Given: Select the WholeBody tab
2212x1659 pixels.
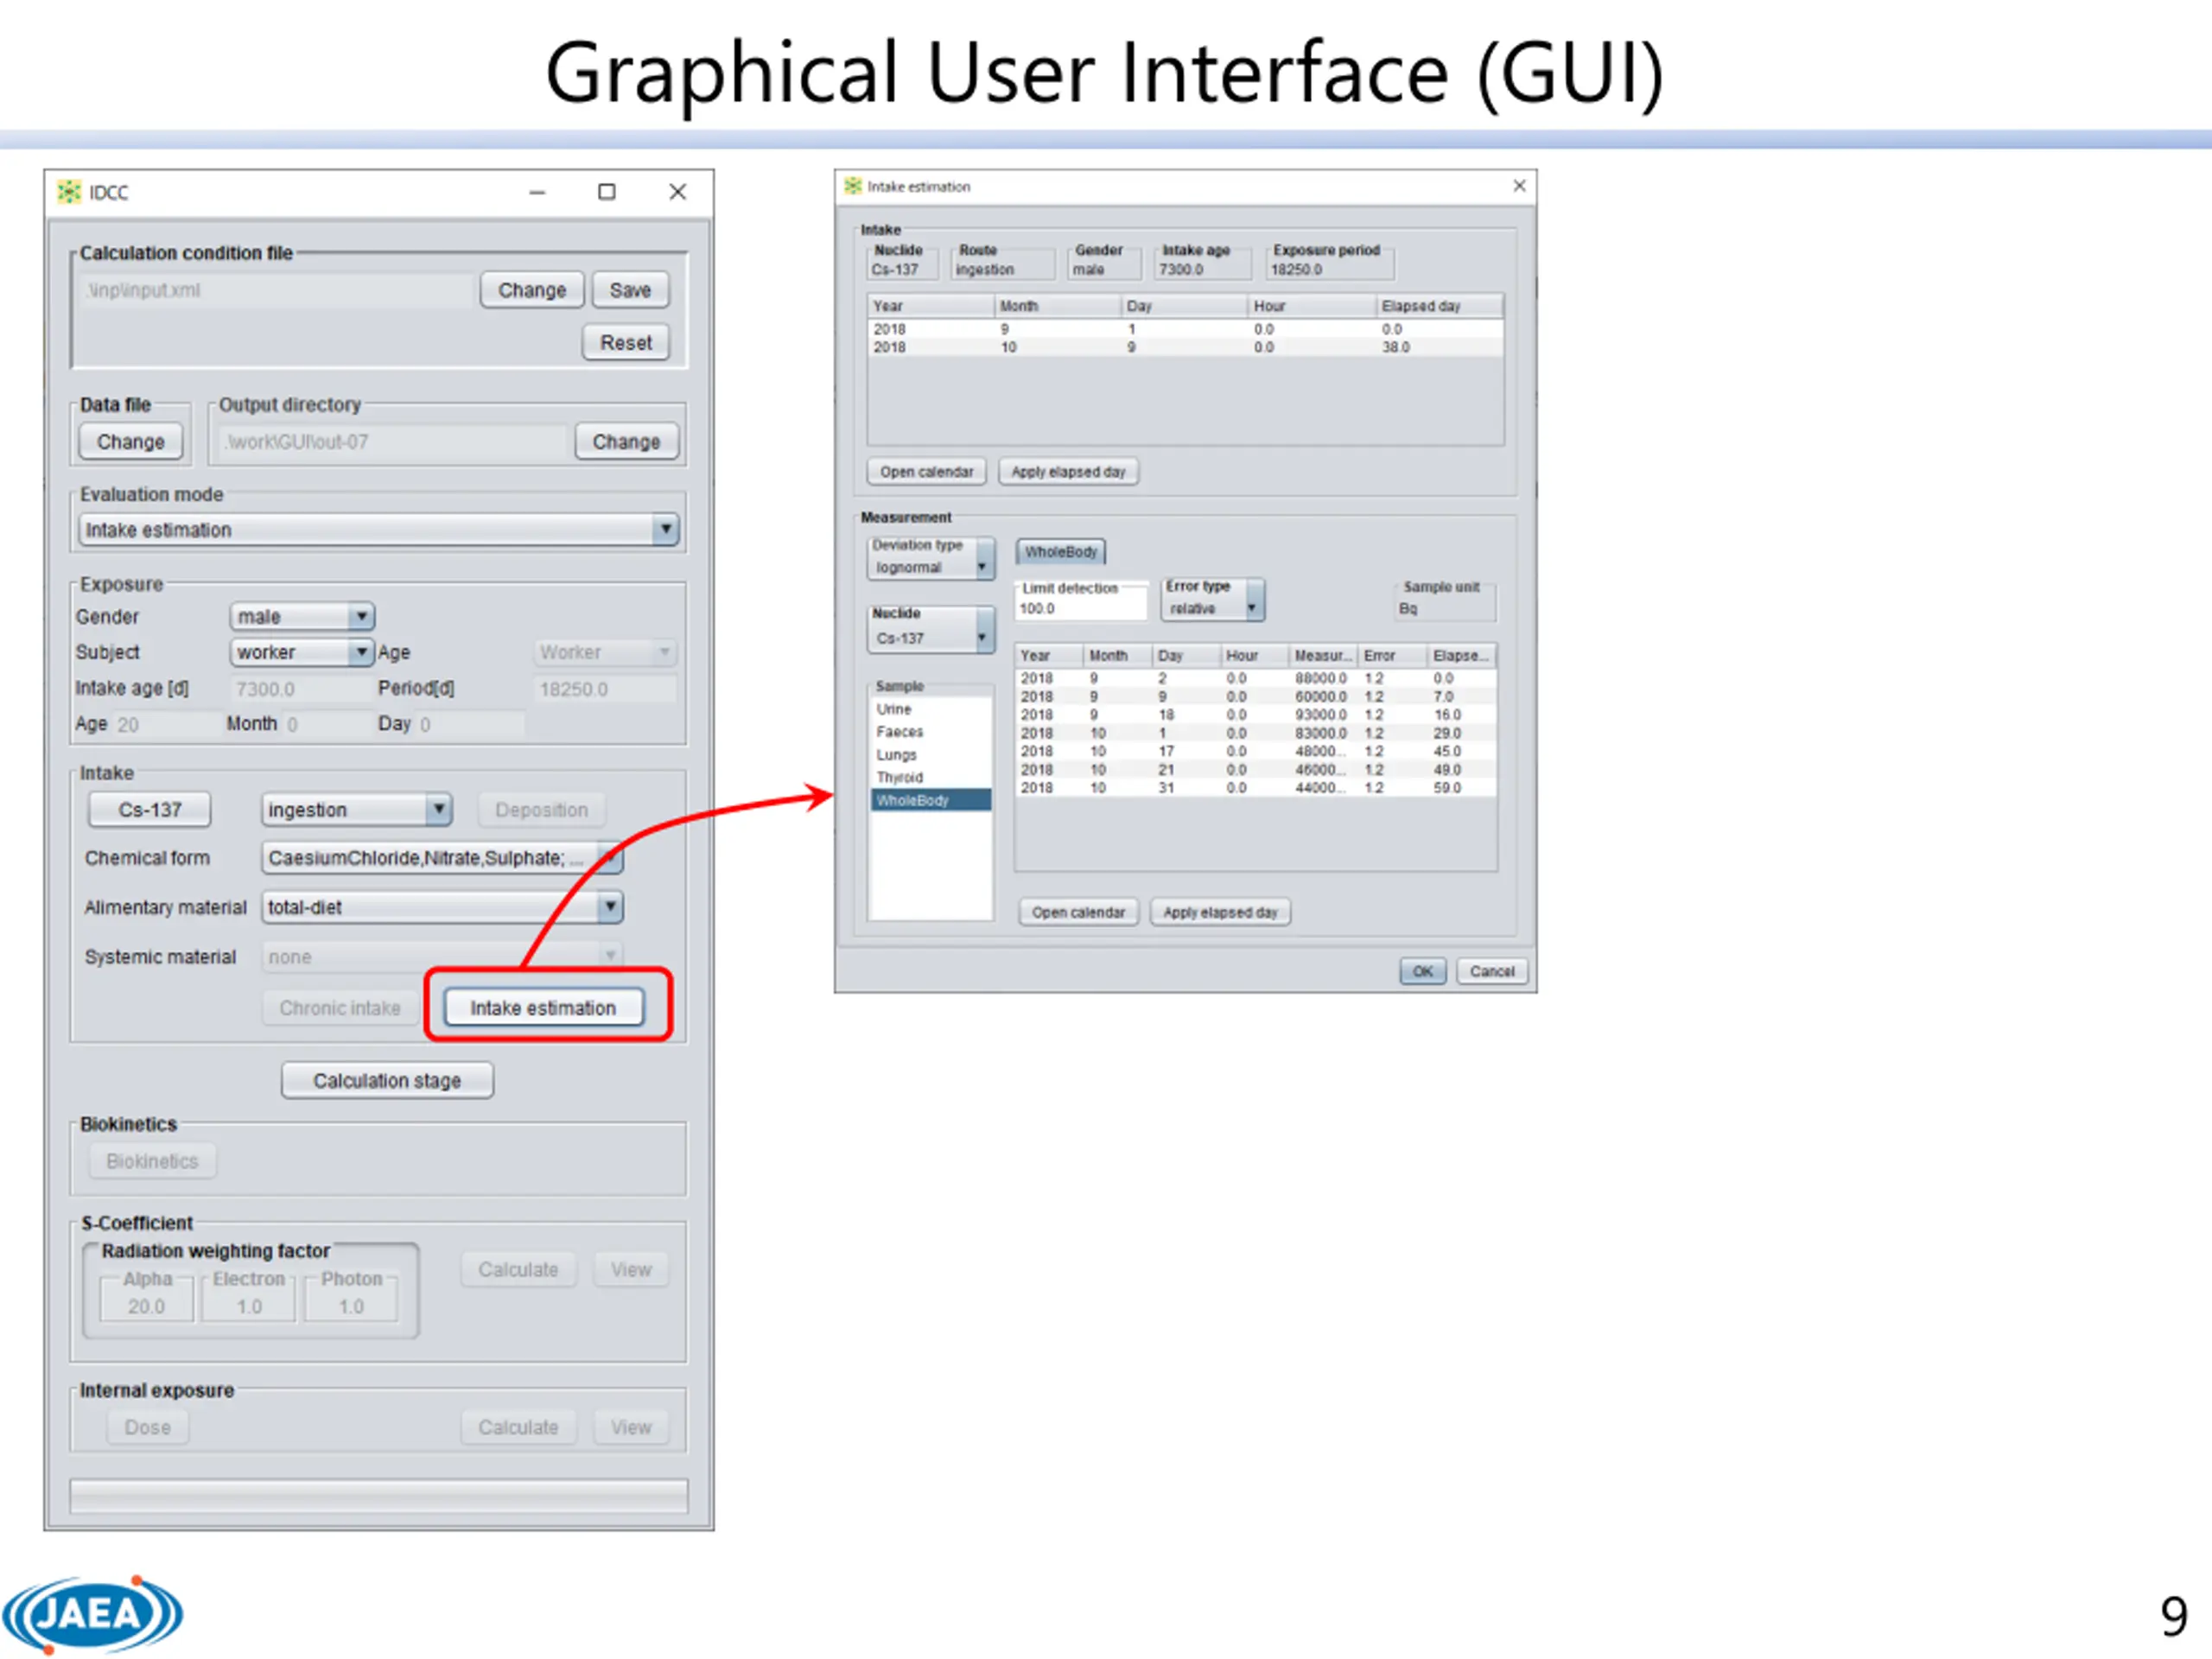Looking at the screenshot, I should [1061, 551].
